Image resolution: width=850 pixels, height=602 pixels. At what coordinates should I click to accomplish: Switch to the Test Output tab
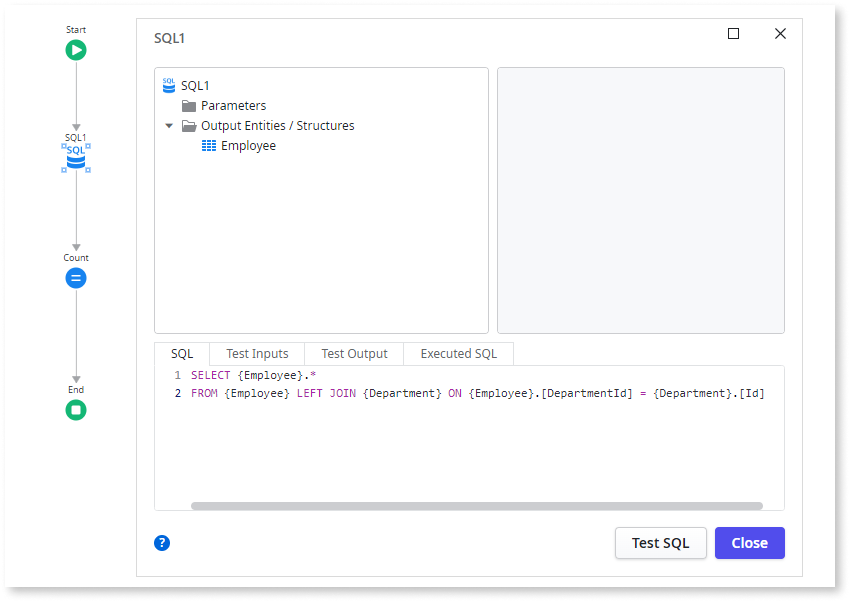click(354, 353)
